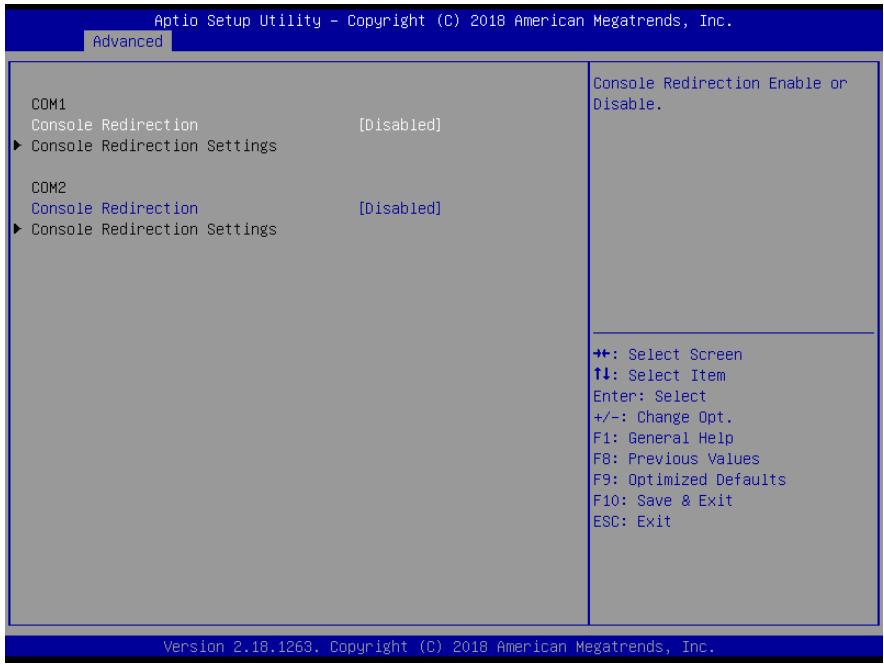
Task: Click the COM2 Console Redirection label
Action: (x=114, y=208)
